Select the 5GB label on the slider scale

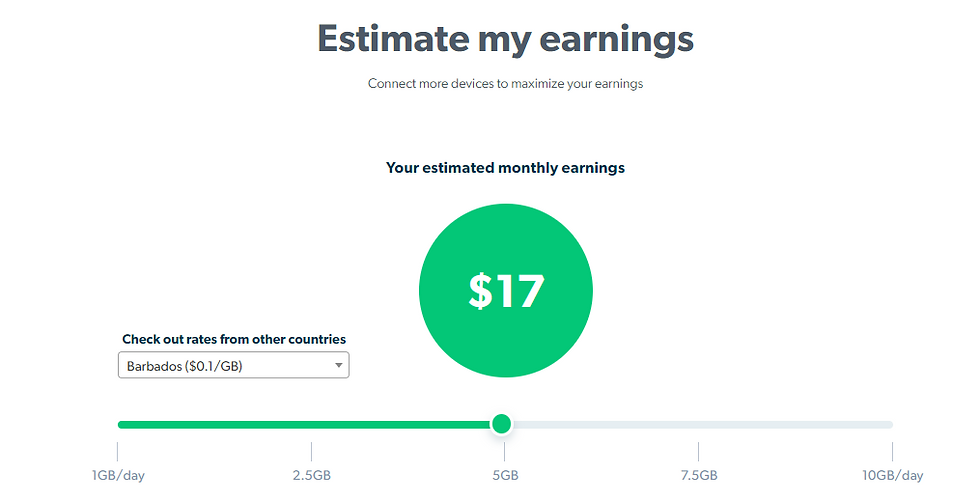click(505, 475)
